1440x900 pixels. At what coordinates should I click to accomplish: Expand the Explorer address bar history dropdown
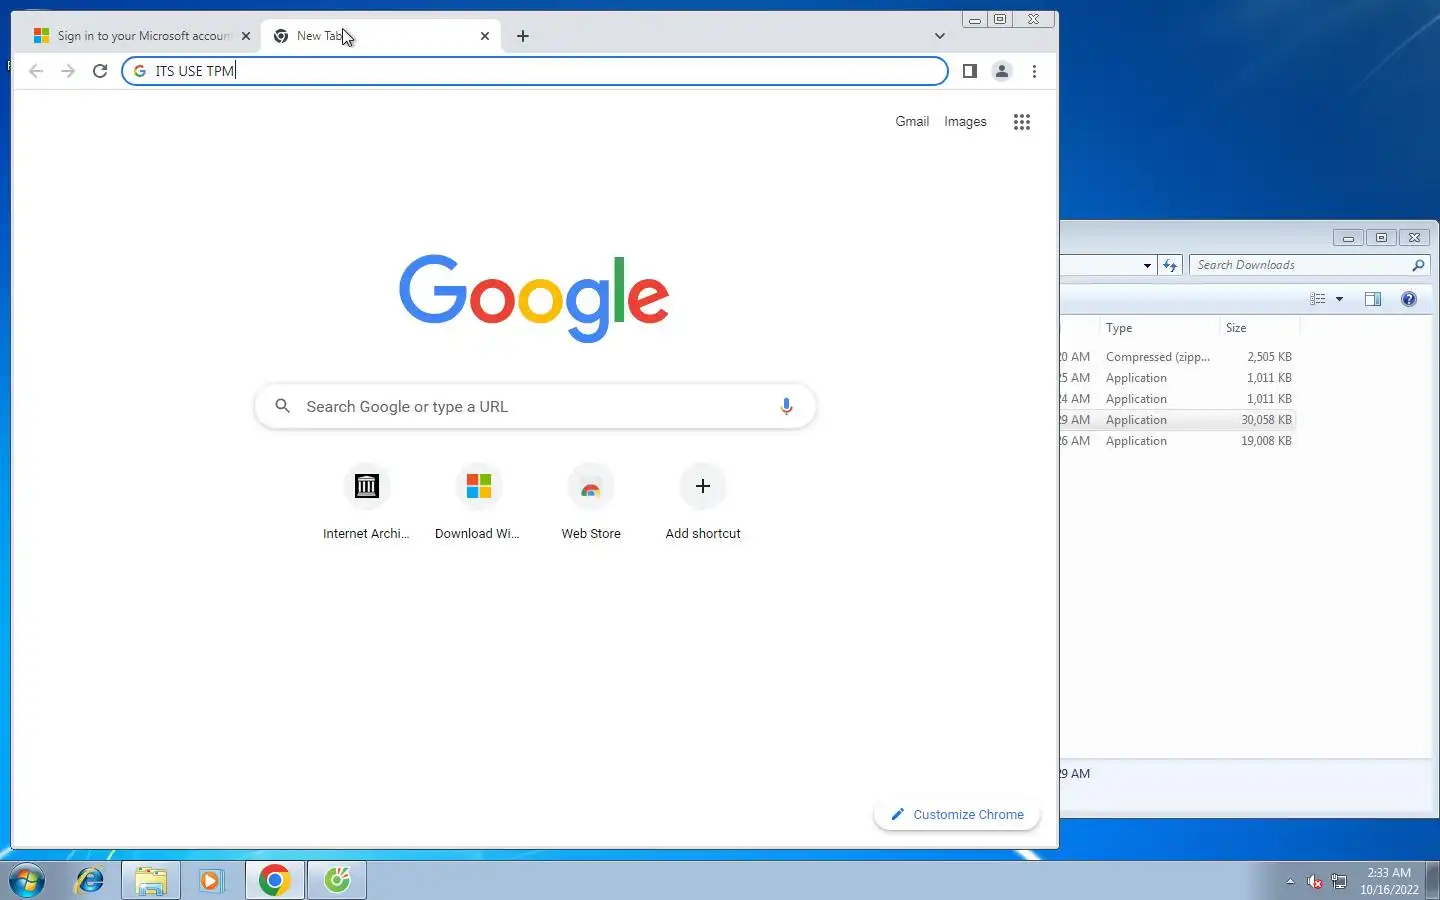(x=1147, y=265)
